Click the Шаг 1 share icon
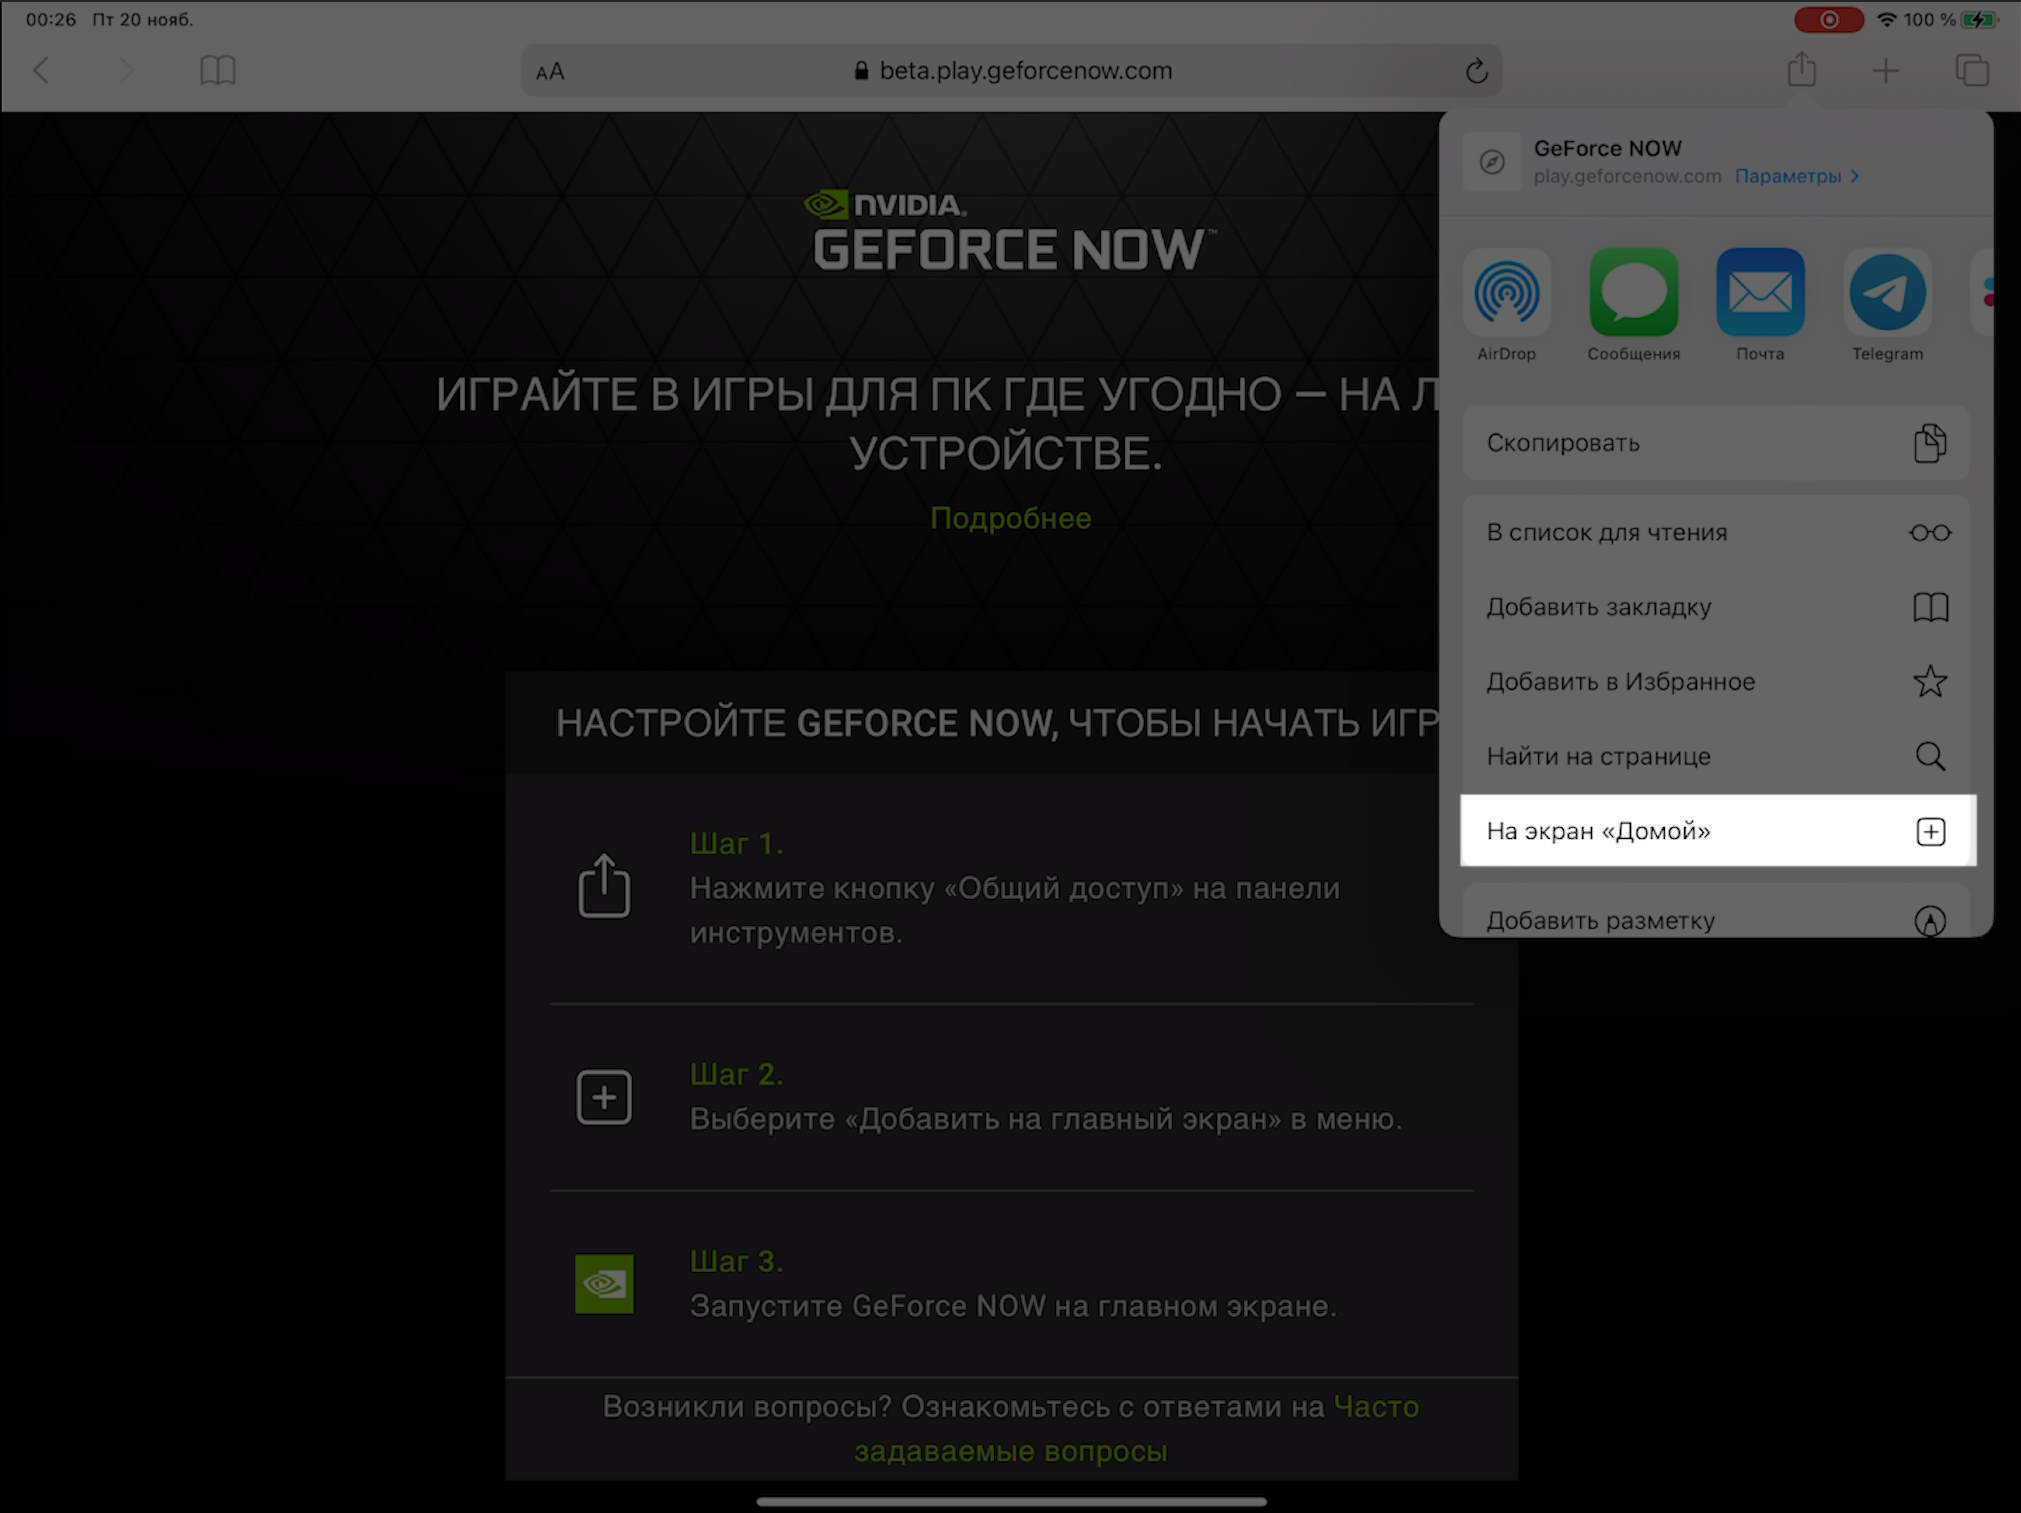The image size is (2021, 1513). [x=604, y=886]
